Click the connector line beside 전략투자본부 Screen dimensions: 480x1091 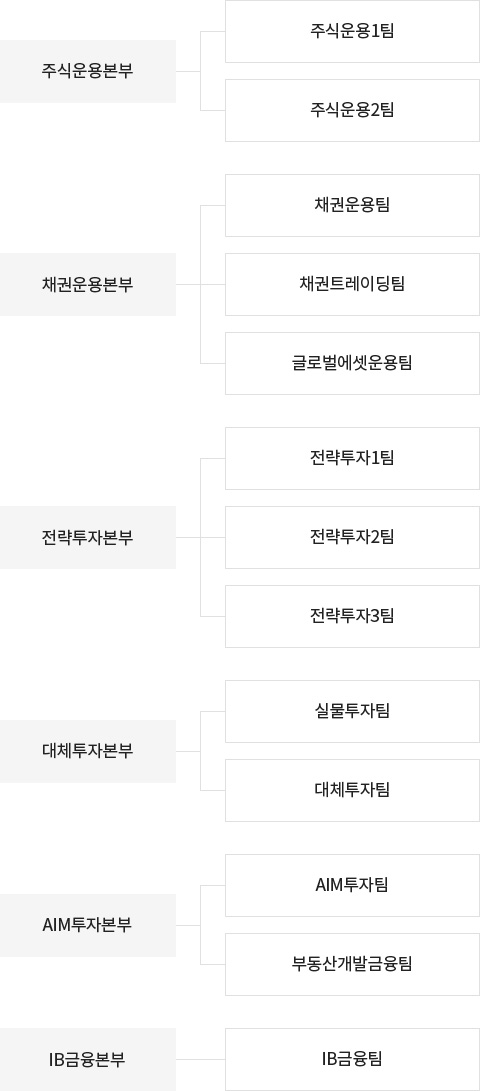click(188, 537)
